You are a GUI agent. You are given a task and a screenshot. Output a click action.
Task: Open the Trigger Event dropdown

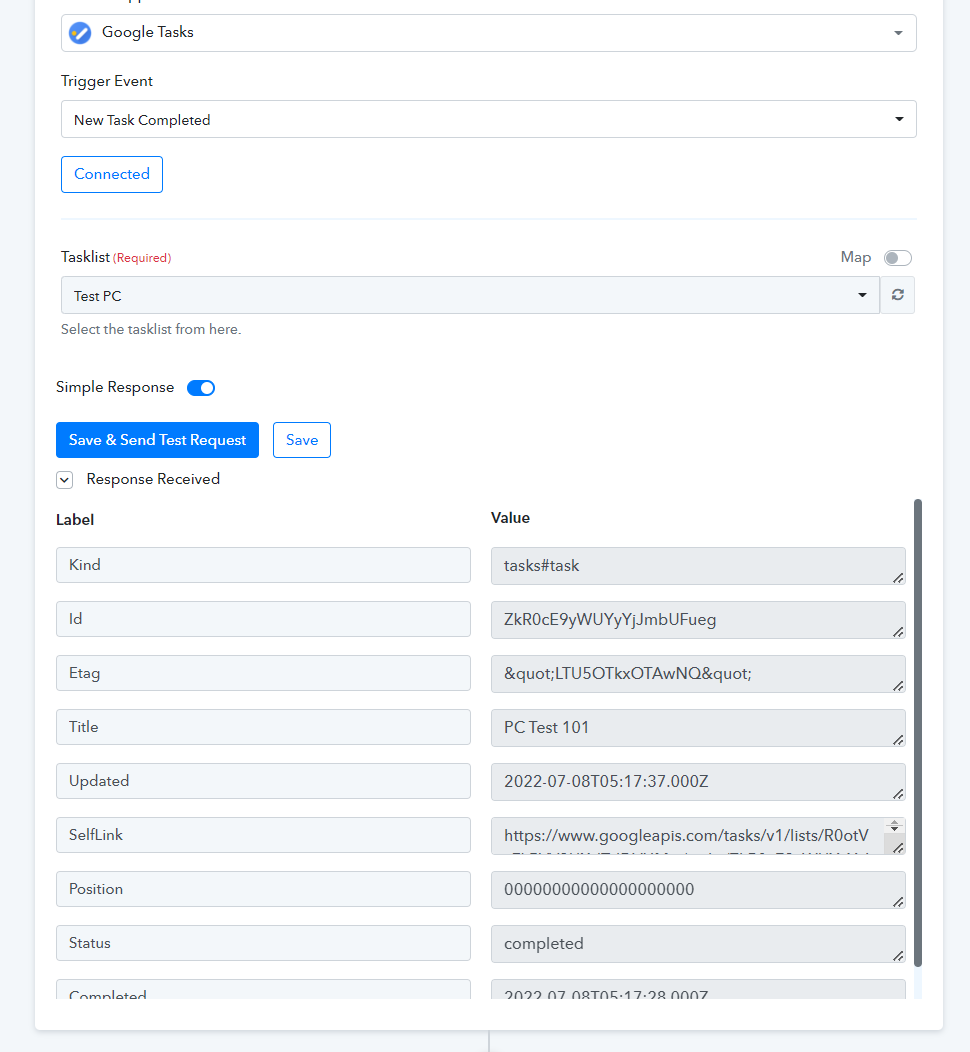tap(489, 119)
